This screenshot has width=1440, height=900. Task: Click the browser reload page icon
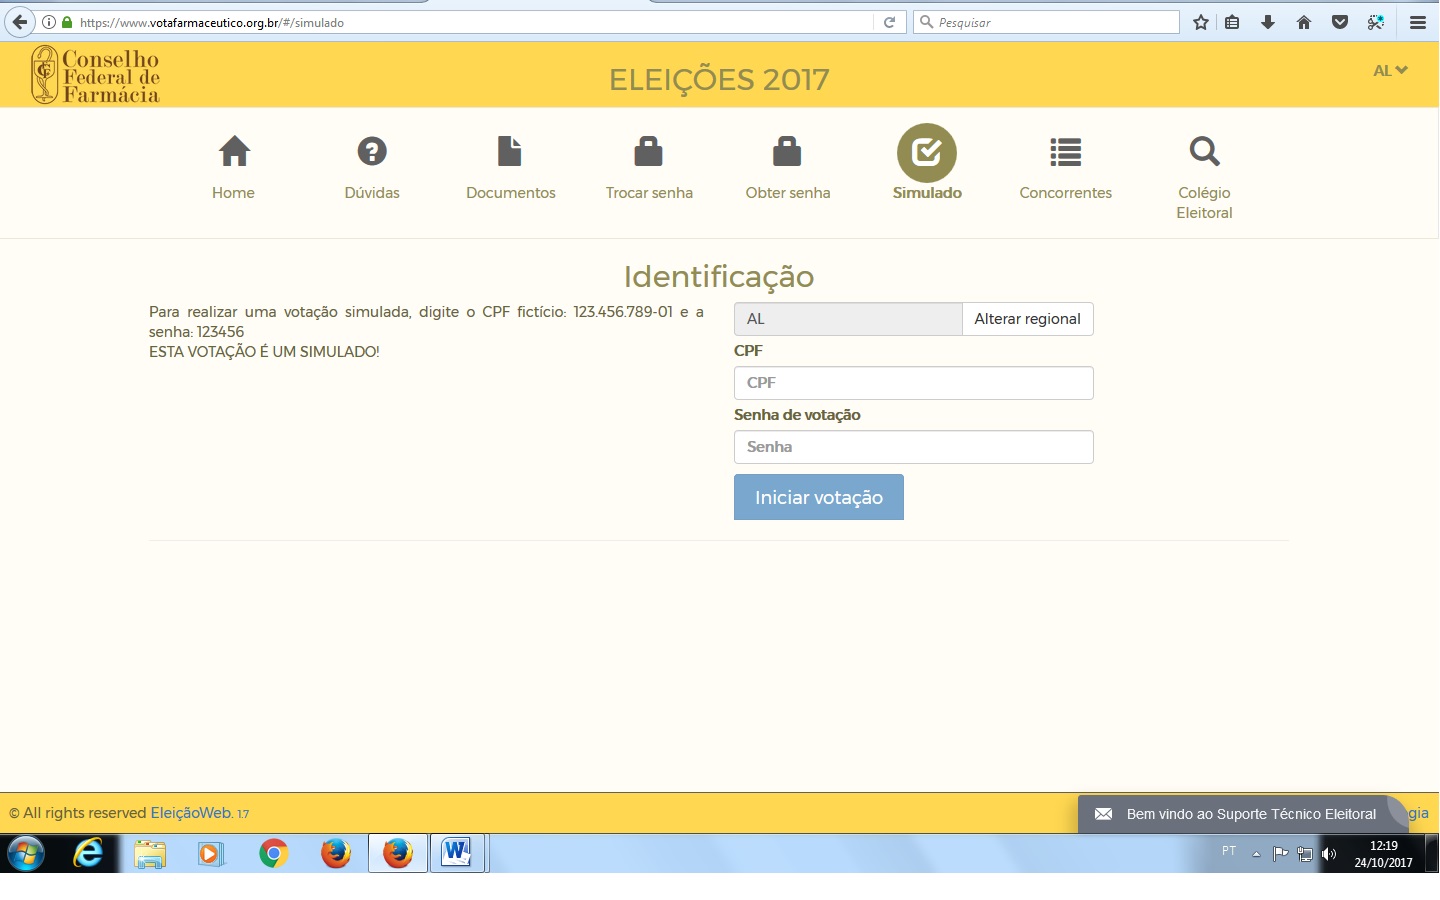point(889,22)
